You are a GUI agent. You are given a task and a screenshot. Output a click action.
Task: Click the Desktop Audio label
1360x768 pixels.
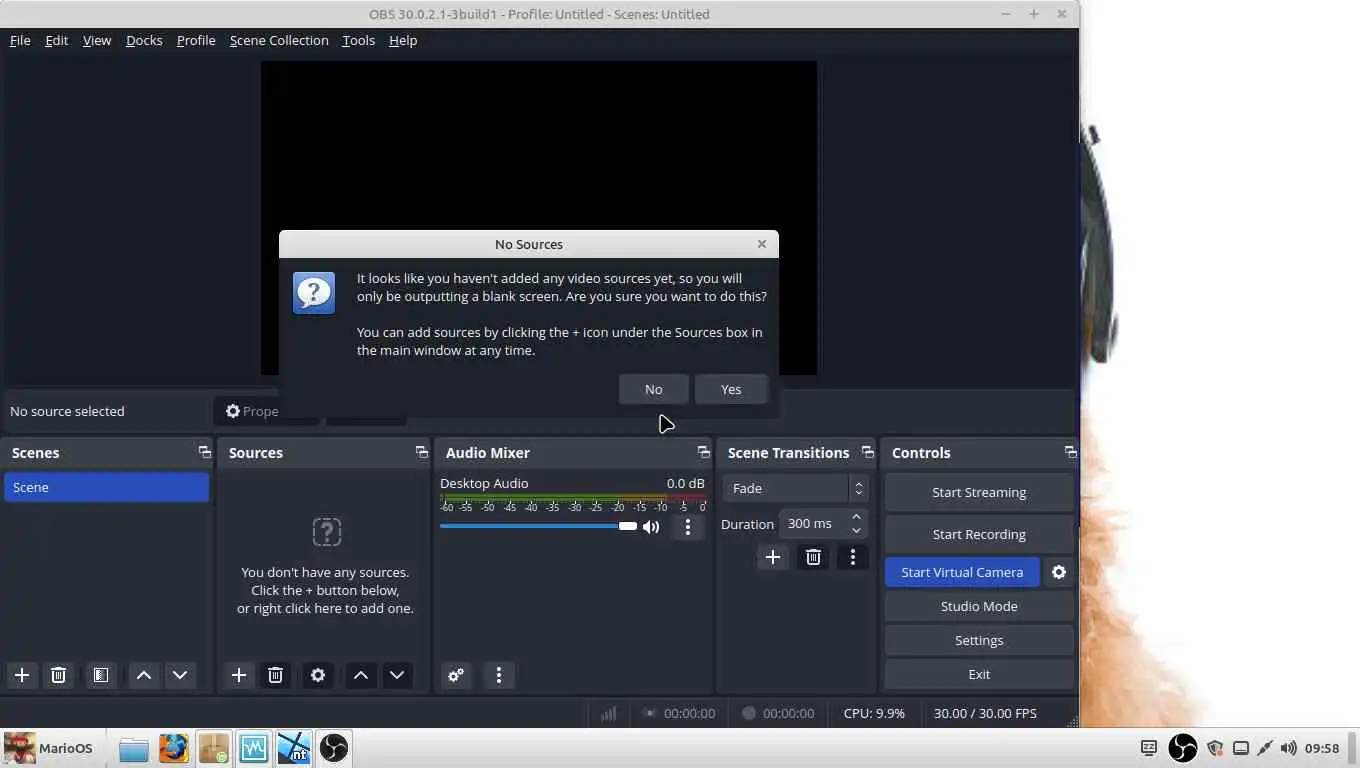(x=484, y=483)
